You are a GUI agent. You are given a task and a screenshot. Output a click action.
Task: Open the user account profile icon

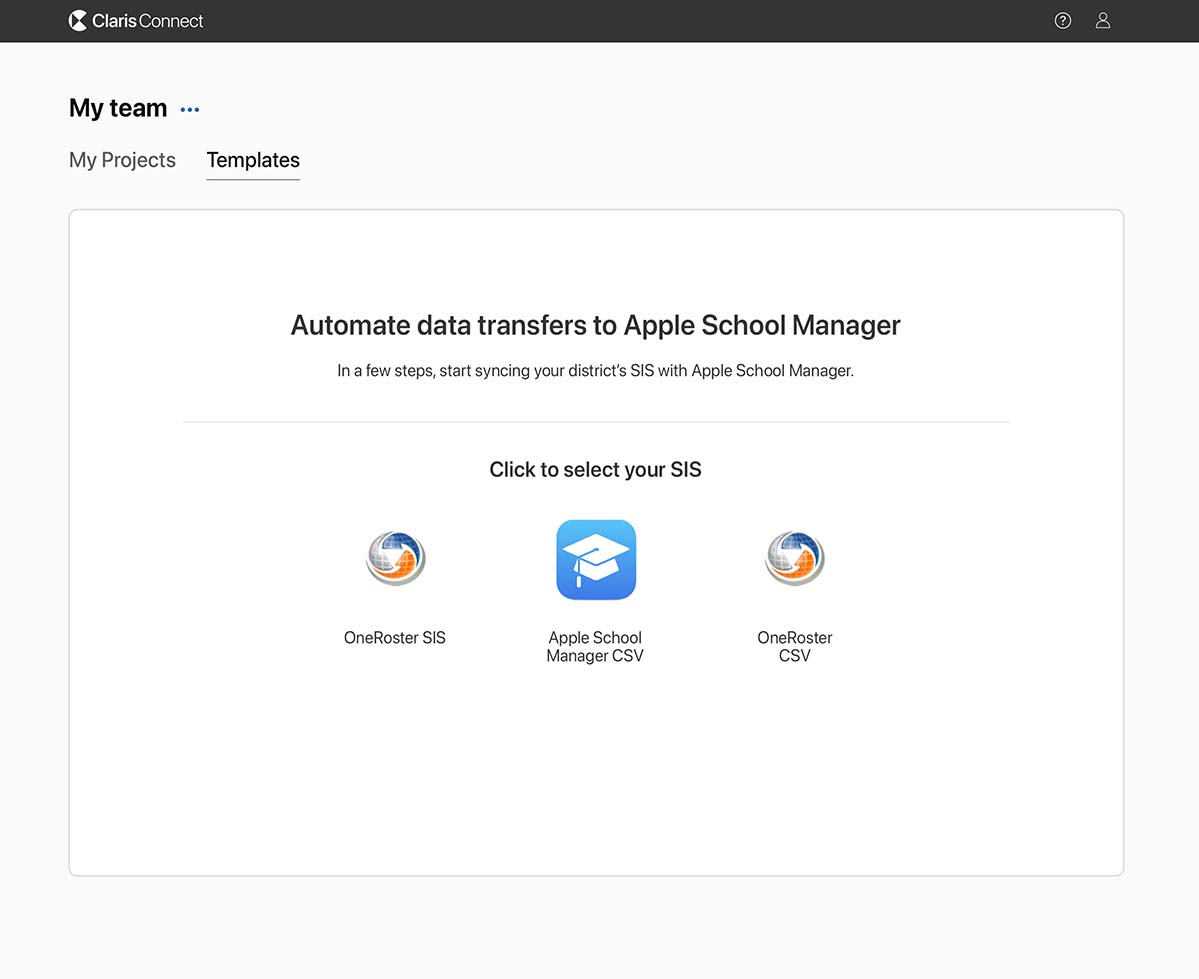point(1103,21)
